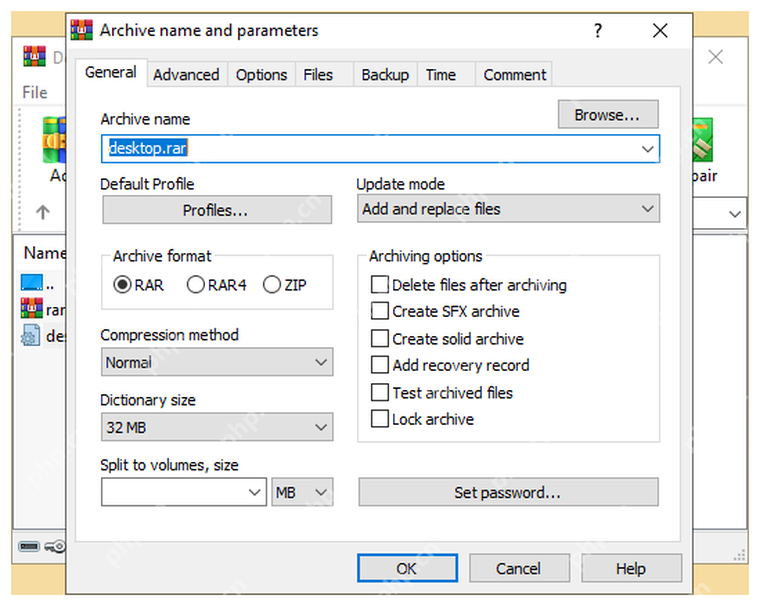
Task: Click the resize grip of background window
Action: click(x=740, y=556)
